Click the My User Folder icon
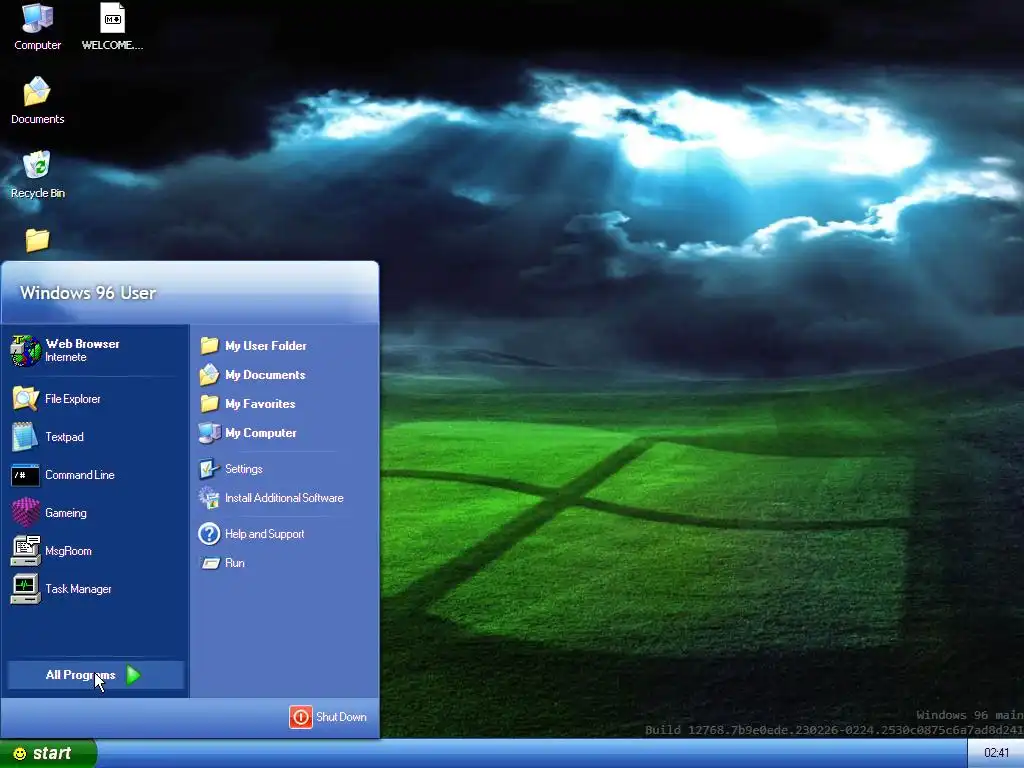 click(209, 345)
